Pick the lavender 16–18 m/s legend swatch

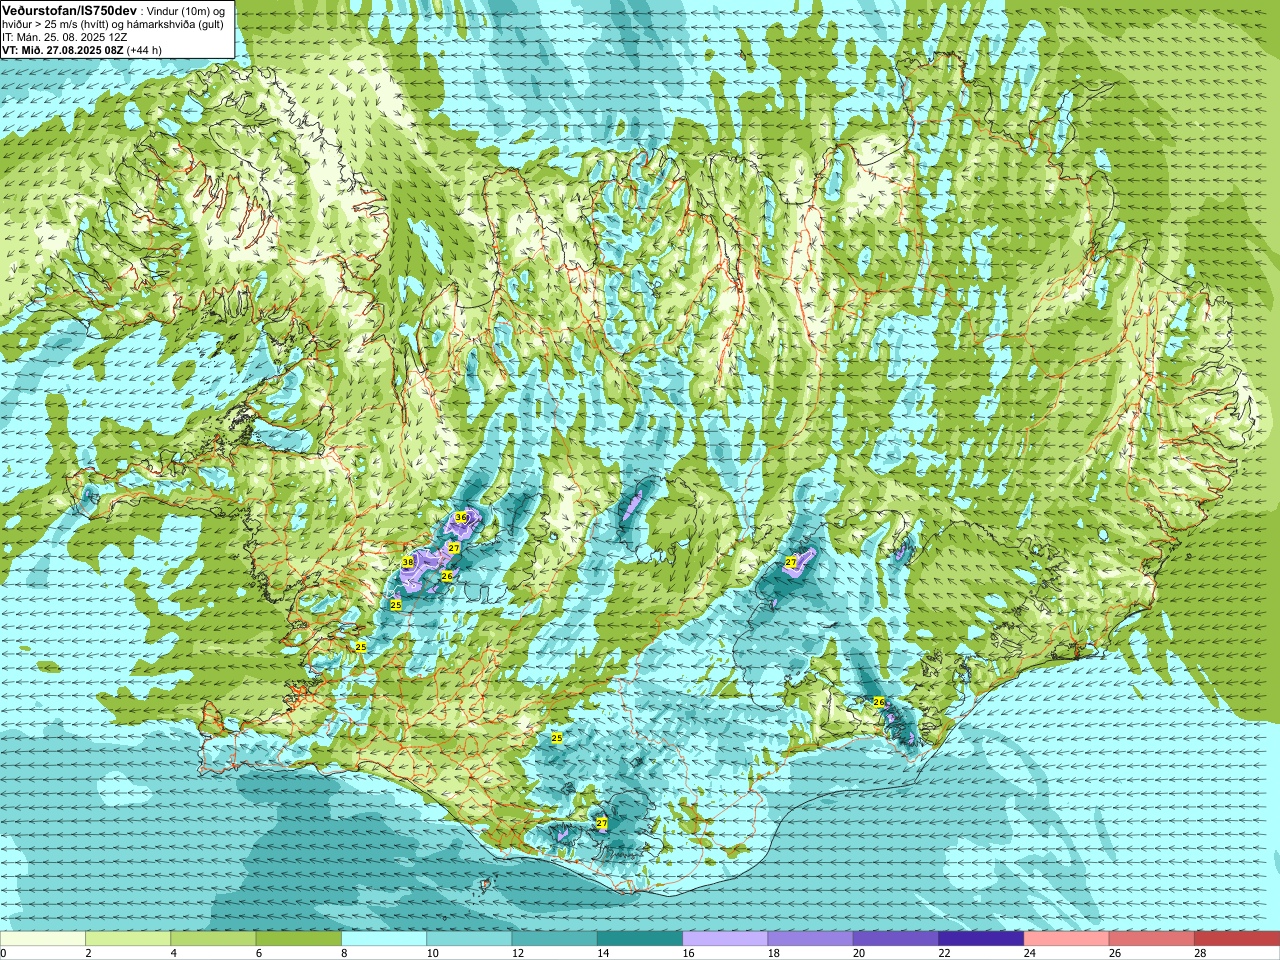point(725,939)
